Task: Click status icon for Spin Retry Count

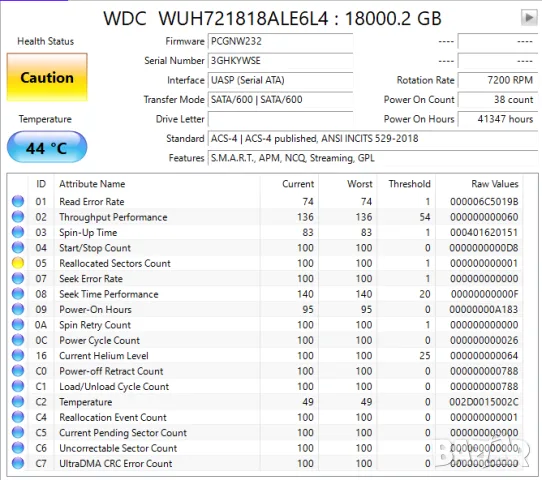Action: point(18,324)
